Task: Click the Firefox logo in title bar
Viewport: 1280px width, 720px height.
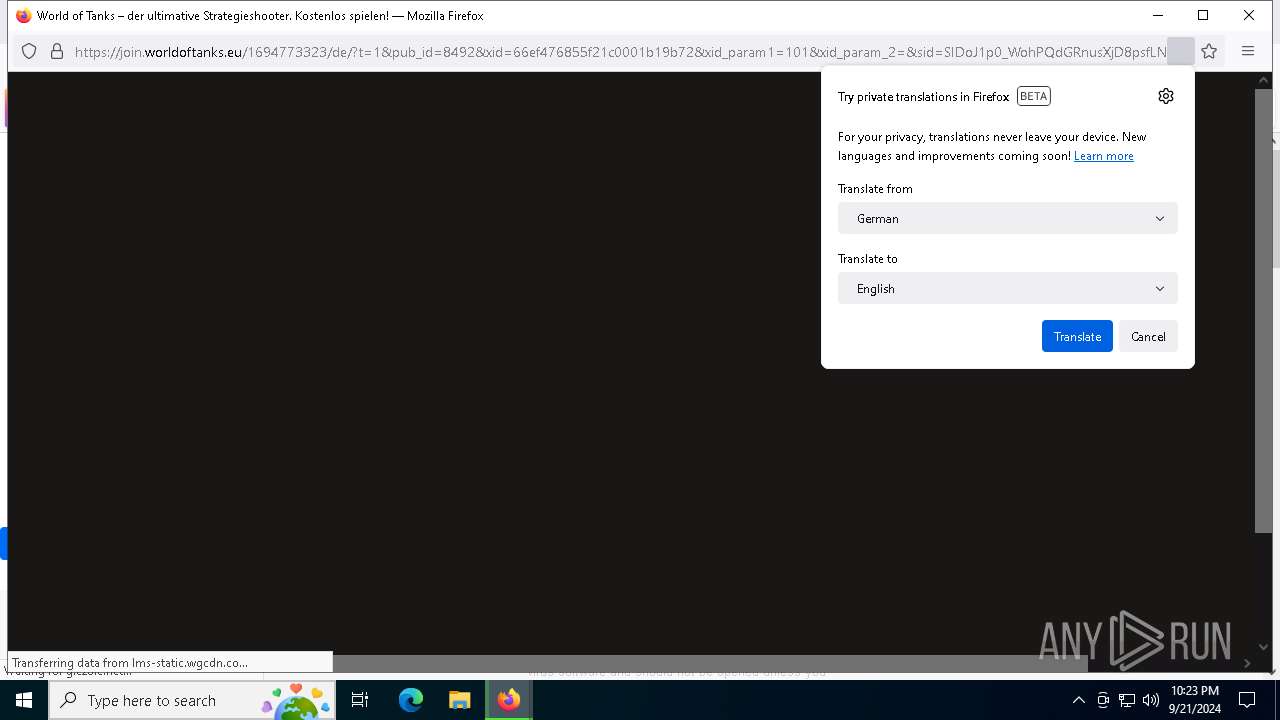Action: point(24,16)
